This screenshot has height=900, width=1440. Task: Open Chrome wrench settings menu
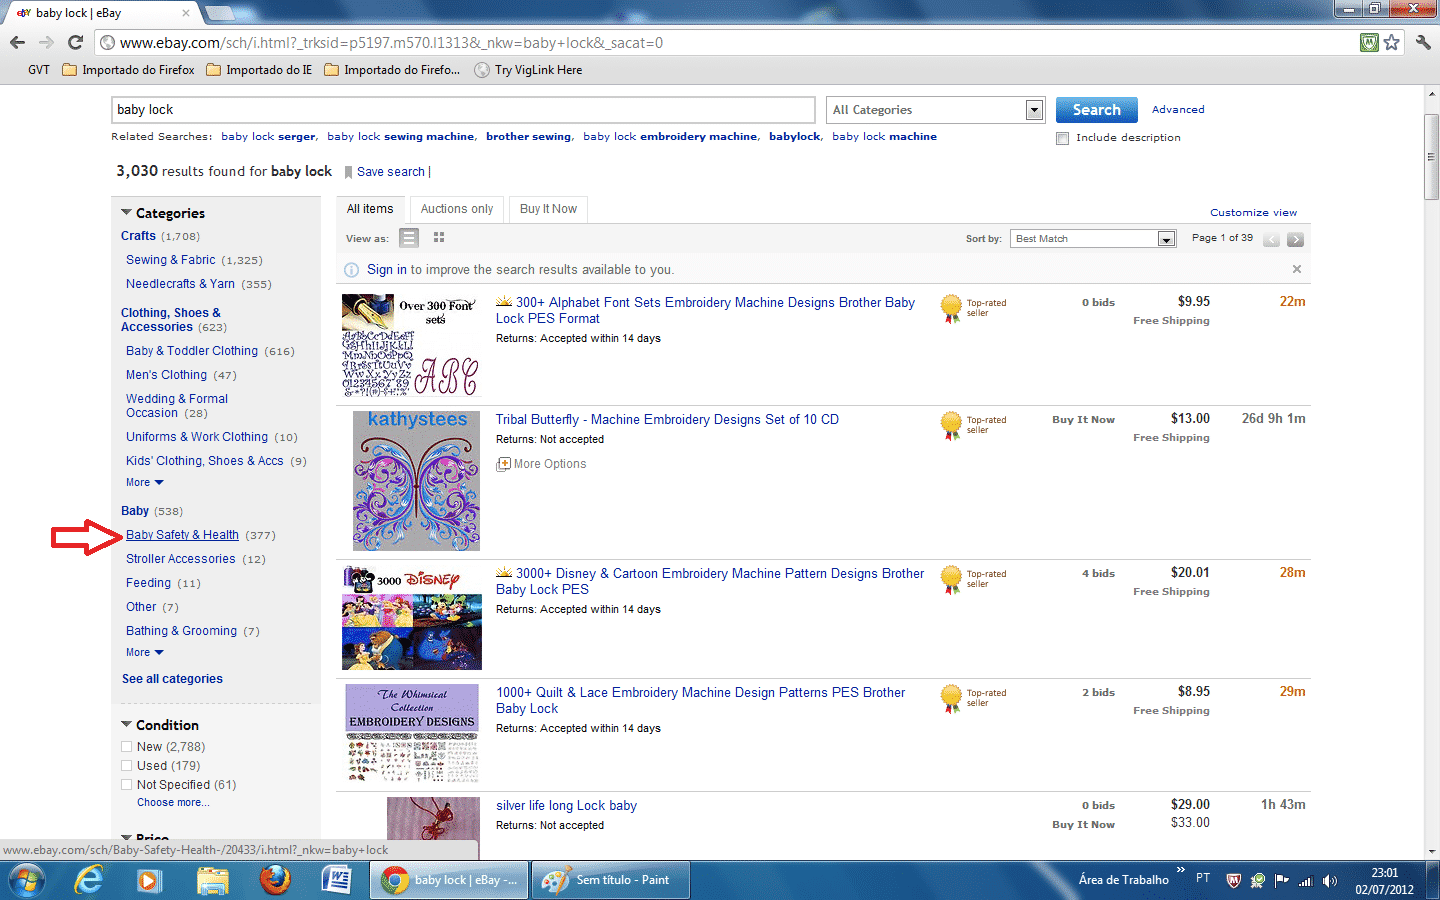click(1422, 42)
